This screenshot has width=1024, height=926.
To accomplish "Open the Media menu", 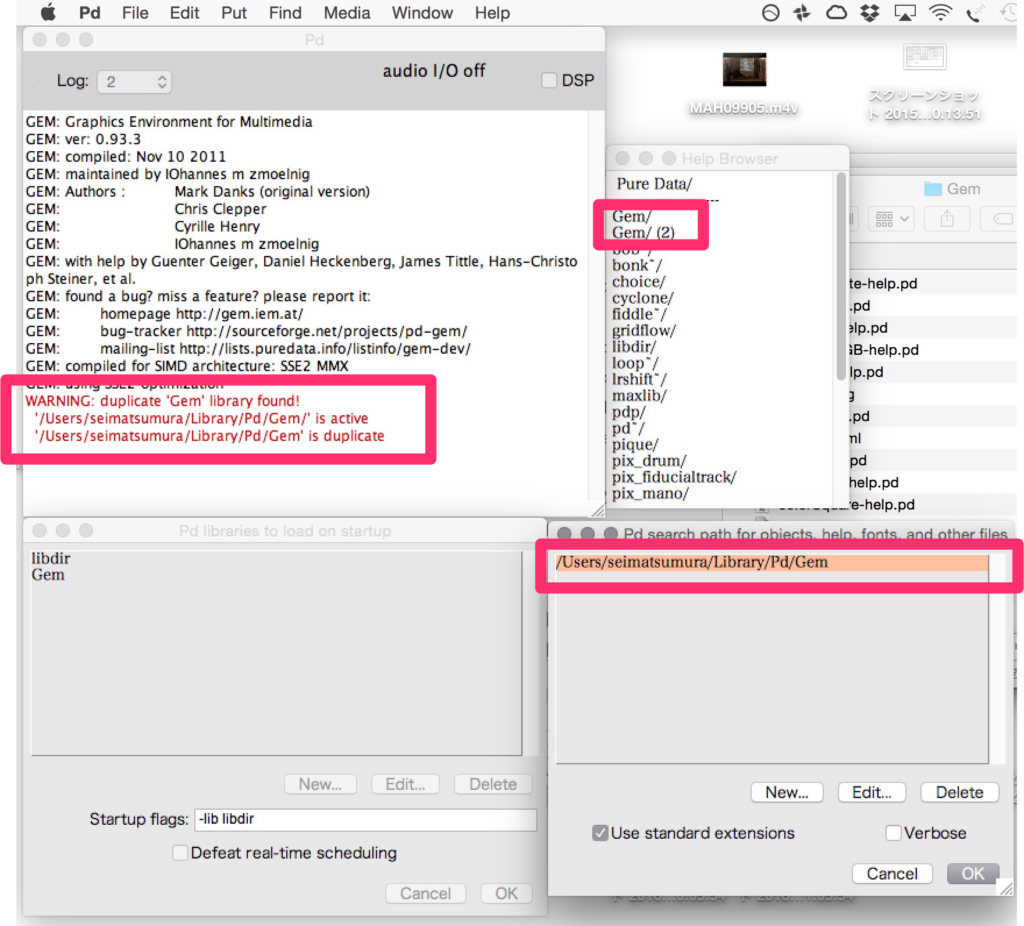I will pos(347,13).
